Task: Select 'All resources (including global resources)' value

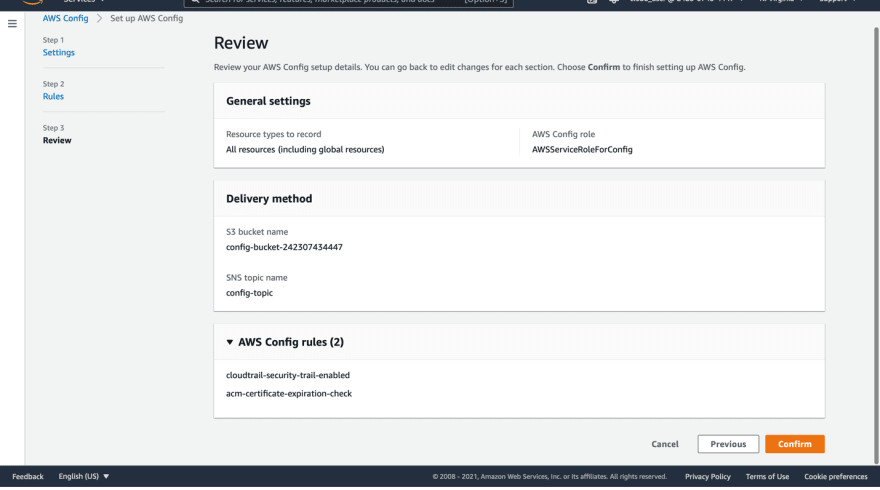Action: click(x=305, y=149)
